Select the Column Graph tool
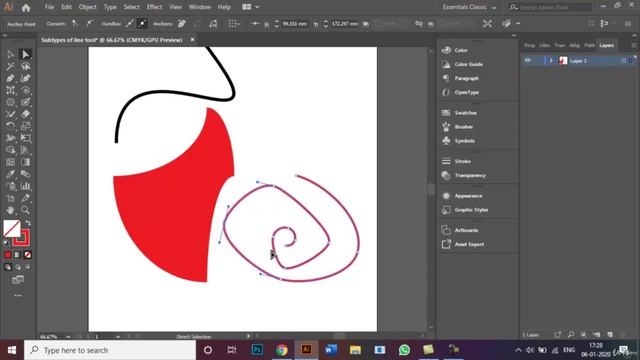640x360 pixels. point(25,186)
